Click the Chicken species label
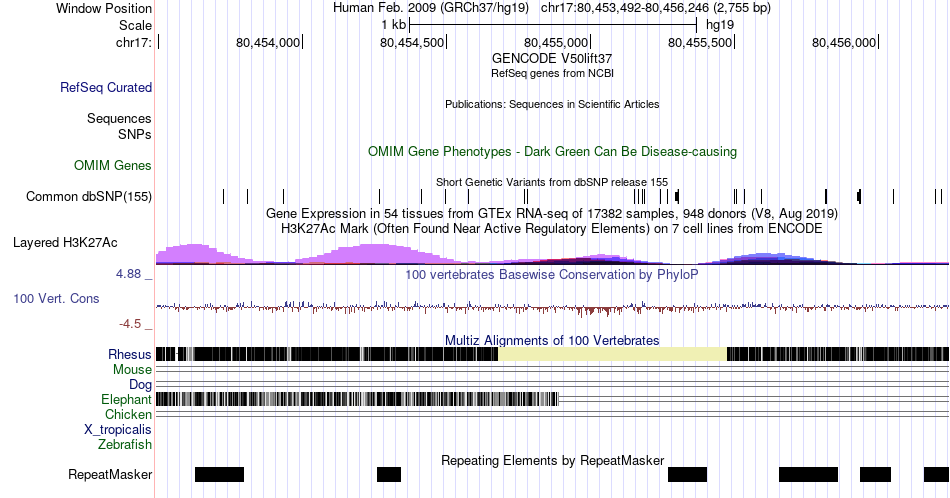Image resolution: width=950 pixels, height=498 pixels. point(128,414)
